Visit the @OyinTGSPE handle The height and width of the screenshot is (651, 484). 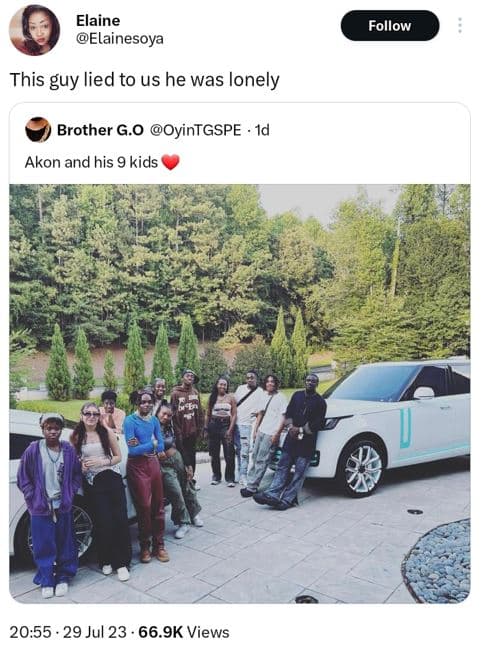click(195, 130)
